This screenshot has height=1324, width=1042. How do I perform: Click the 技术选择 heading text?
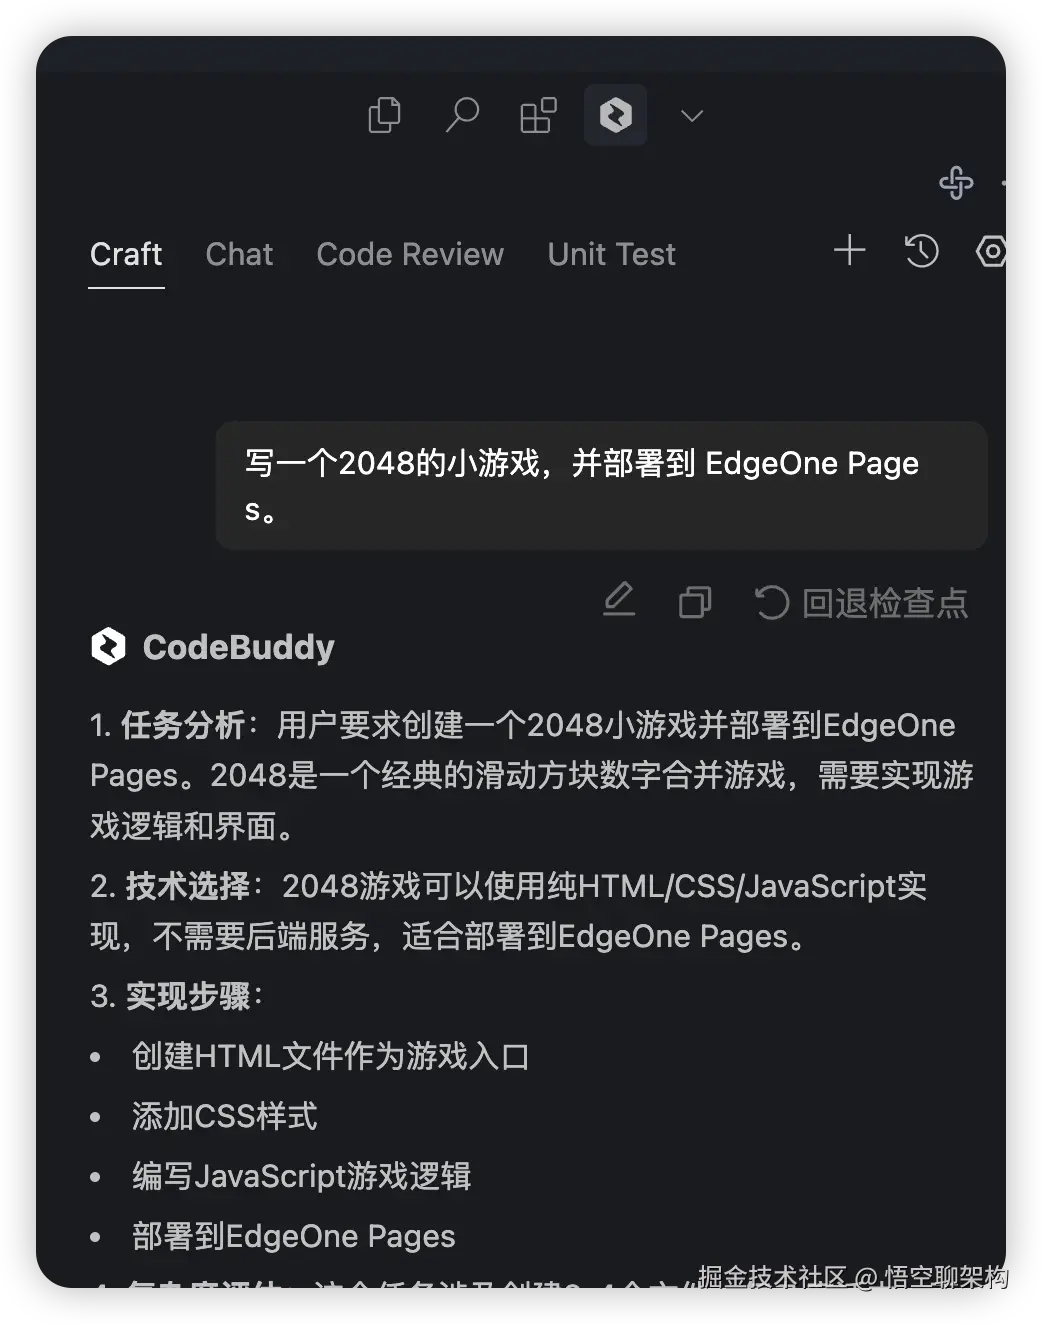188,886
